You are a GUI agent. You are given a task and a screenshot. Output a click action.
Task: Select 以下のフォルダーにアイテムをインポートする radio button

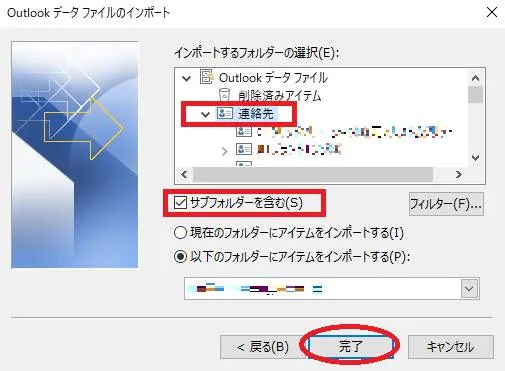pos(180,257)
